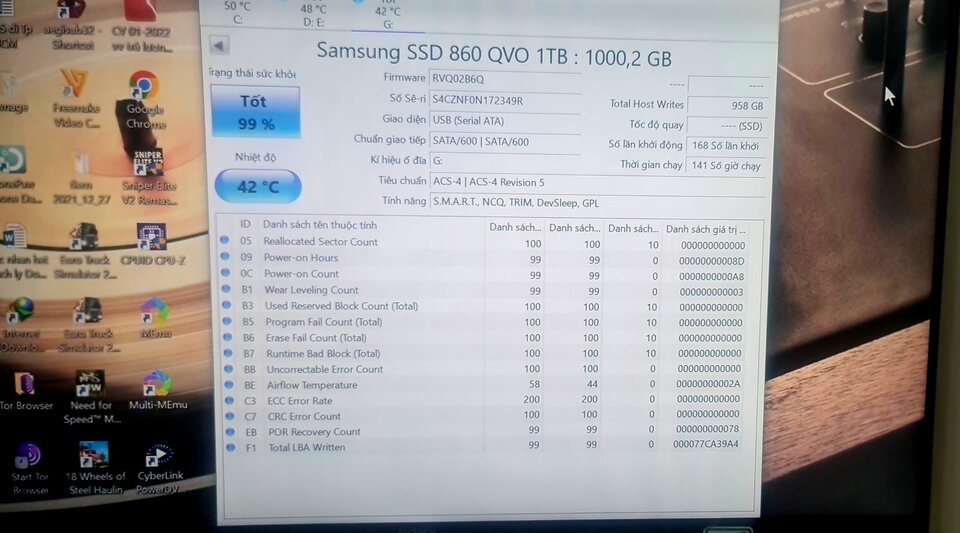This screenshot has height=533, width=960.
Task: Select the G: drive tab at 42 °C
Action: pyautogui.click(x=388, y=17)
